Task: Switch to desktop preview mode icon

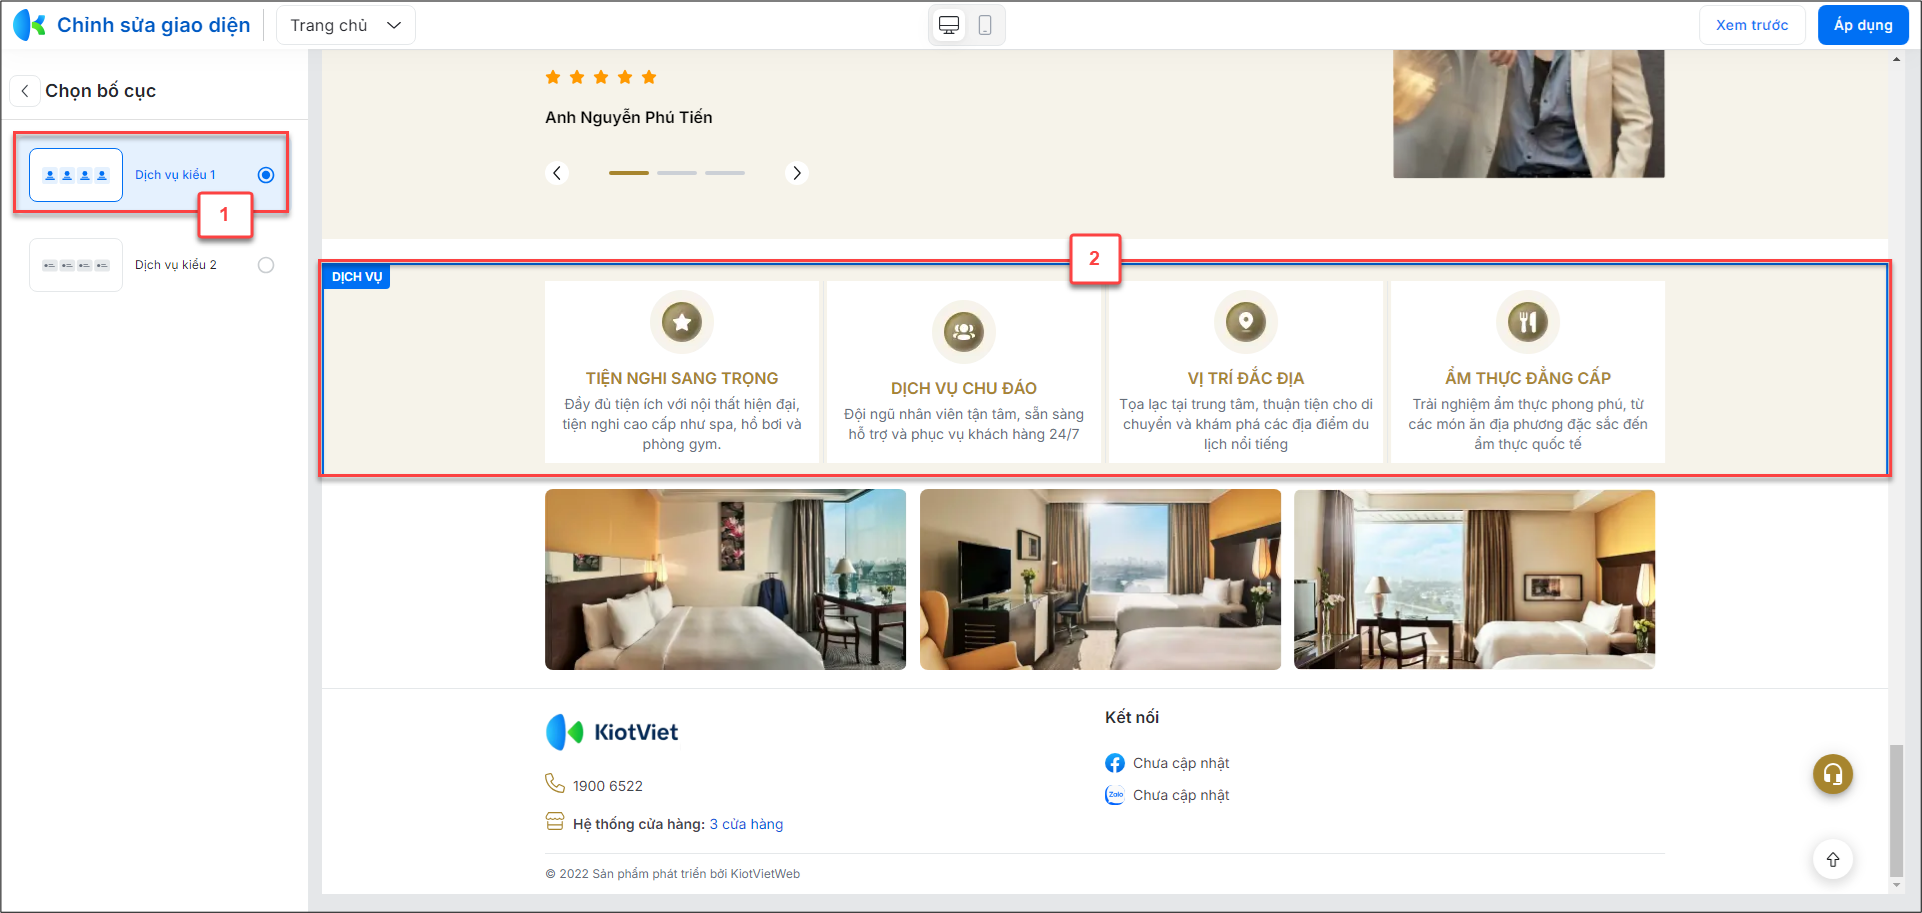Action: tap(949, 25)
